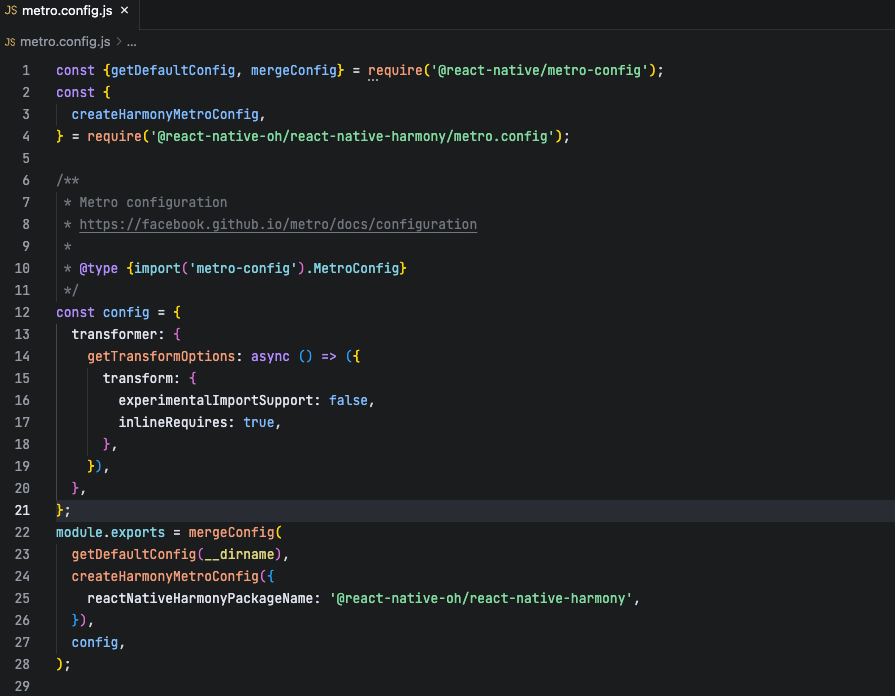Click 'createHarmonyMetroConfig' call on line 24
The image size is (895, 696).
[165, 577]
